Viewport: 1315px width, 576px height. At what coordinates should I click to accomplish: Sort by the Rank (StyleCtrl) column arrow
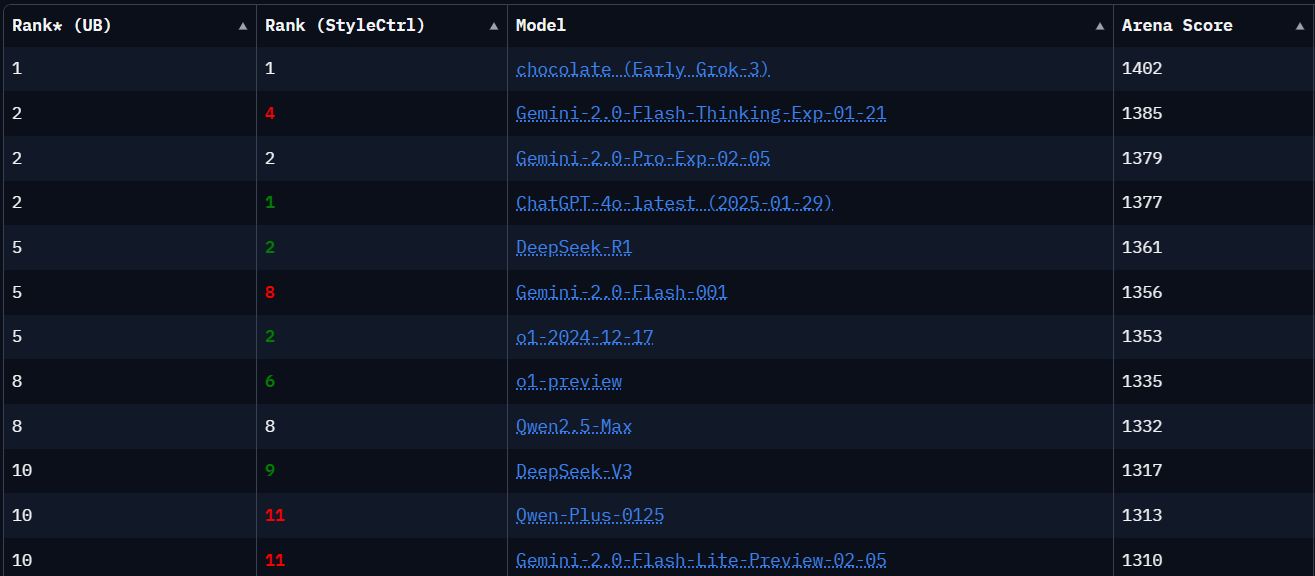pos(494,27)
